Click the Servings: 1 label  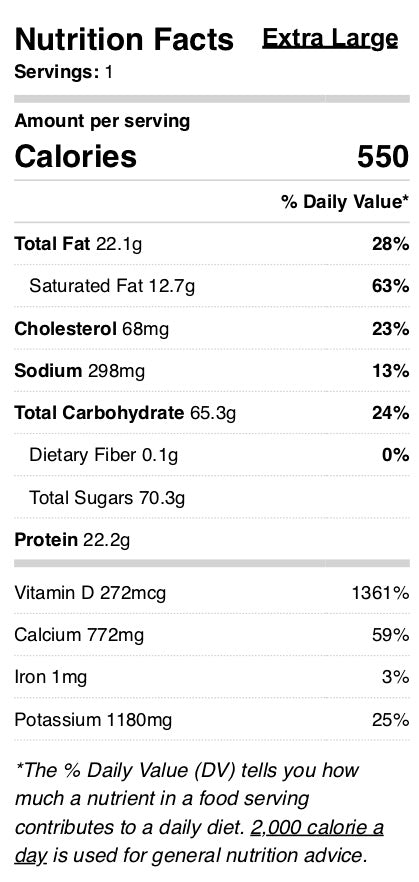(63, 73)
